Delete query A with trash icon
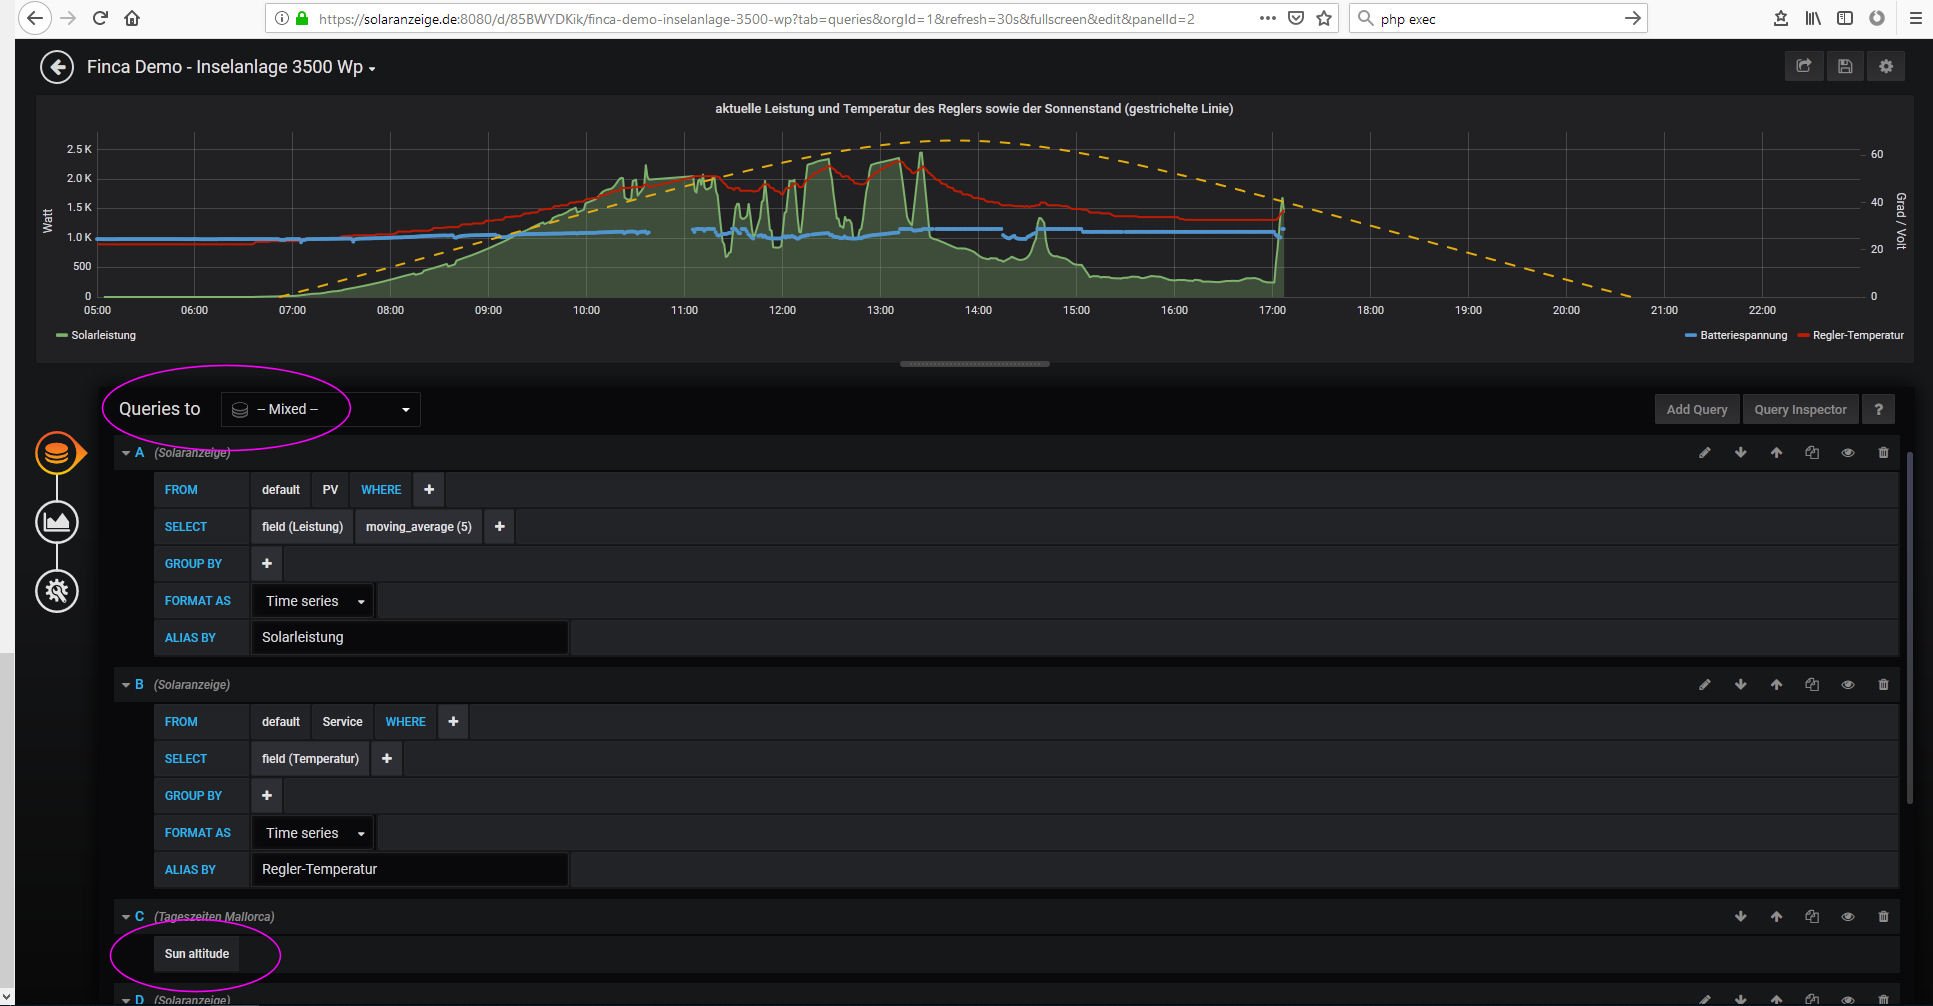 tap(1883, 453)
